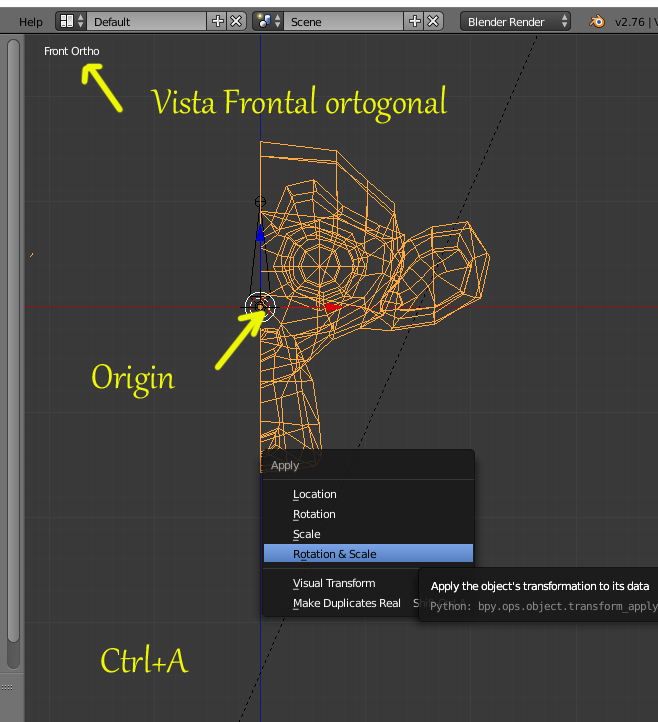Screen dimensions: 658x722
Task: Add a new screen layout with plus icon
Action: coord(217,21)
